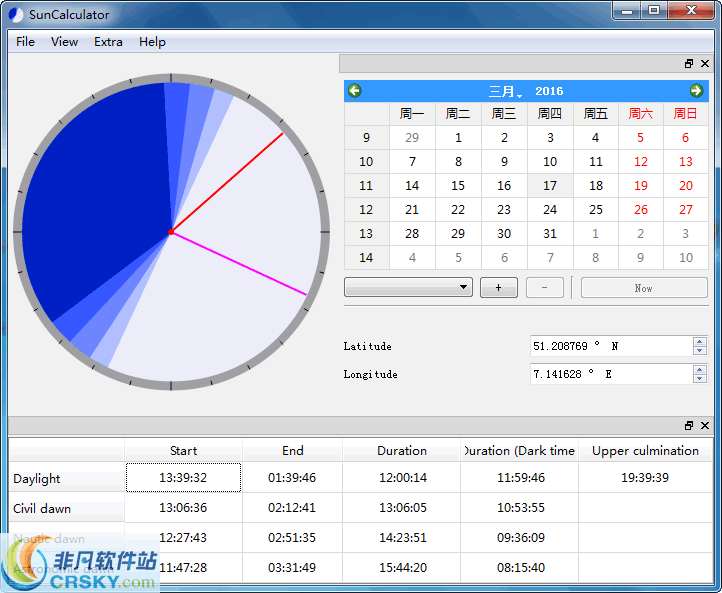Float the calendar dock panel

point(689,64)
